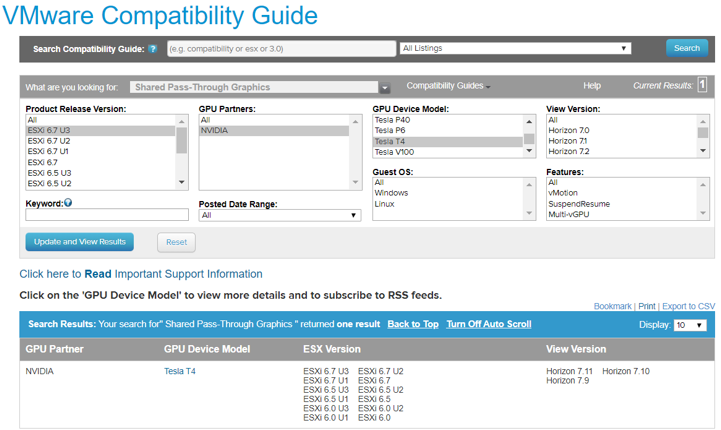This screenshot has height=430, width=721.
Task: Select All in Product Release Version list
Action: (101, 120)
